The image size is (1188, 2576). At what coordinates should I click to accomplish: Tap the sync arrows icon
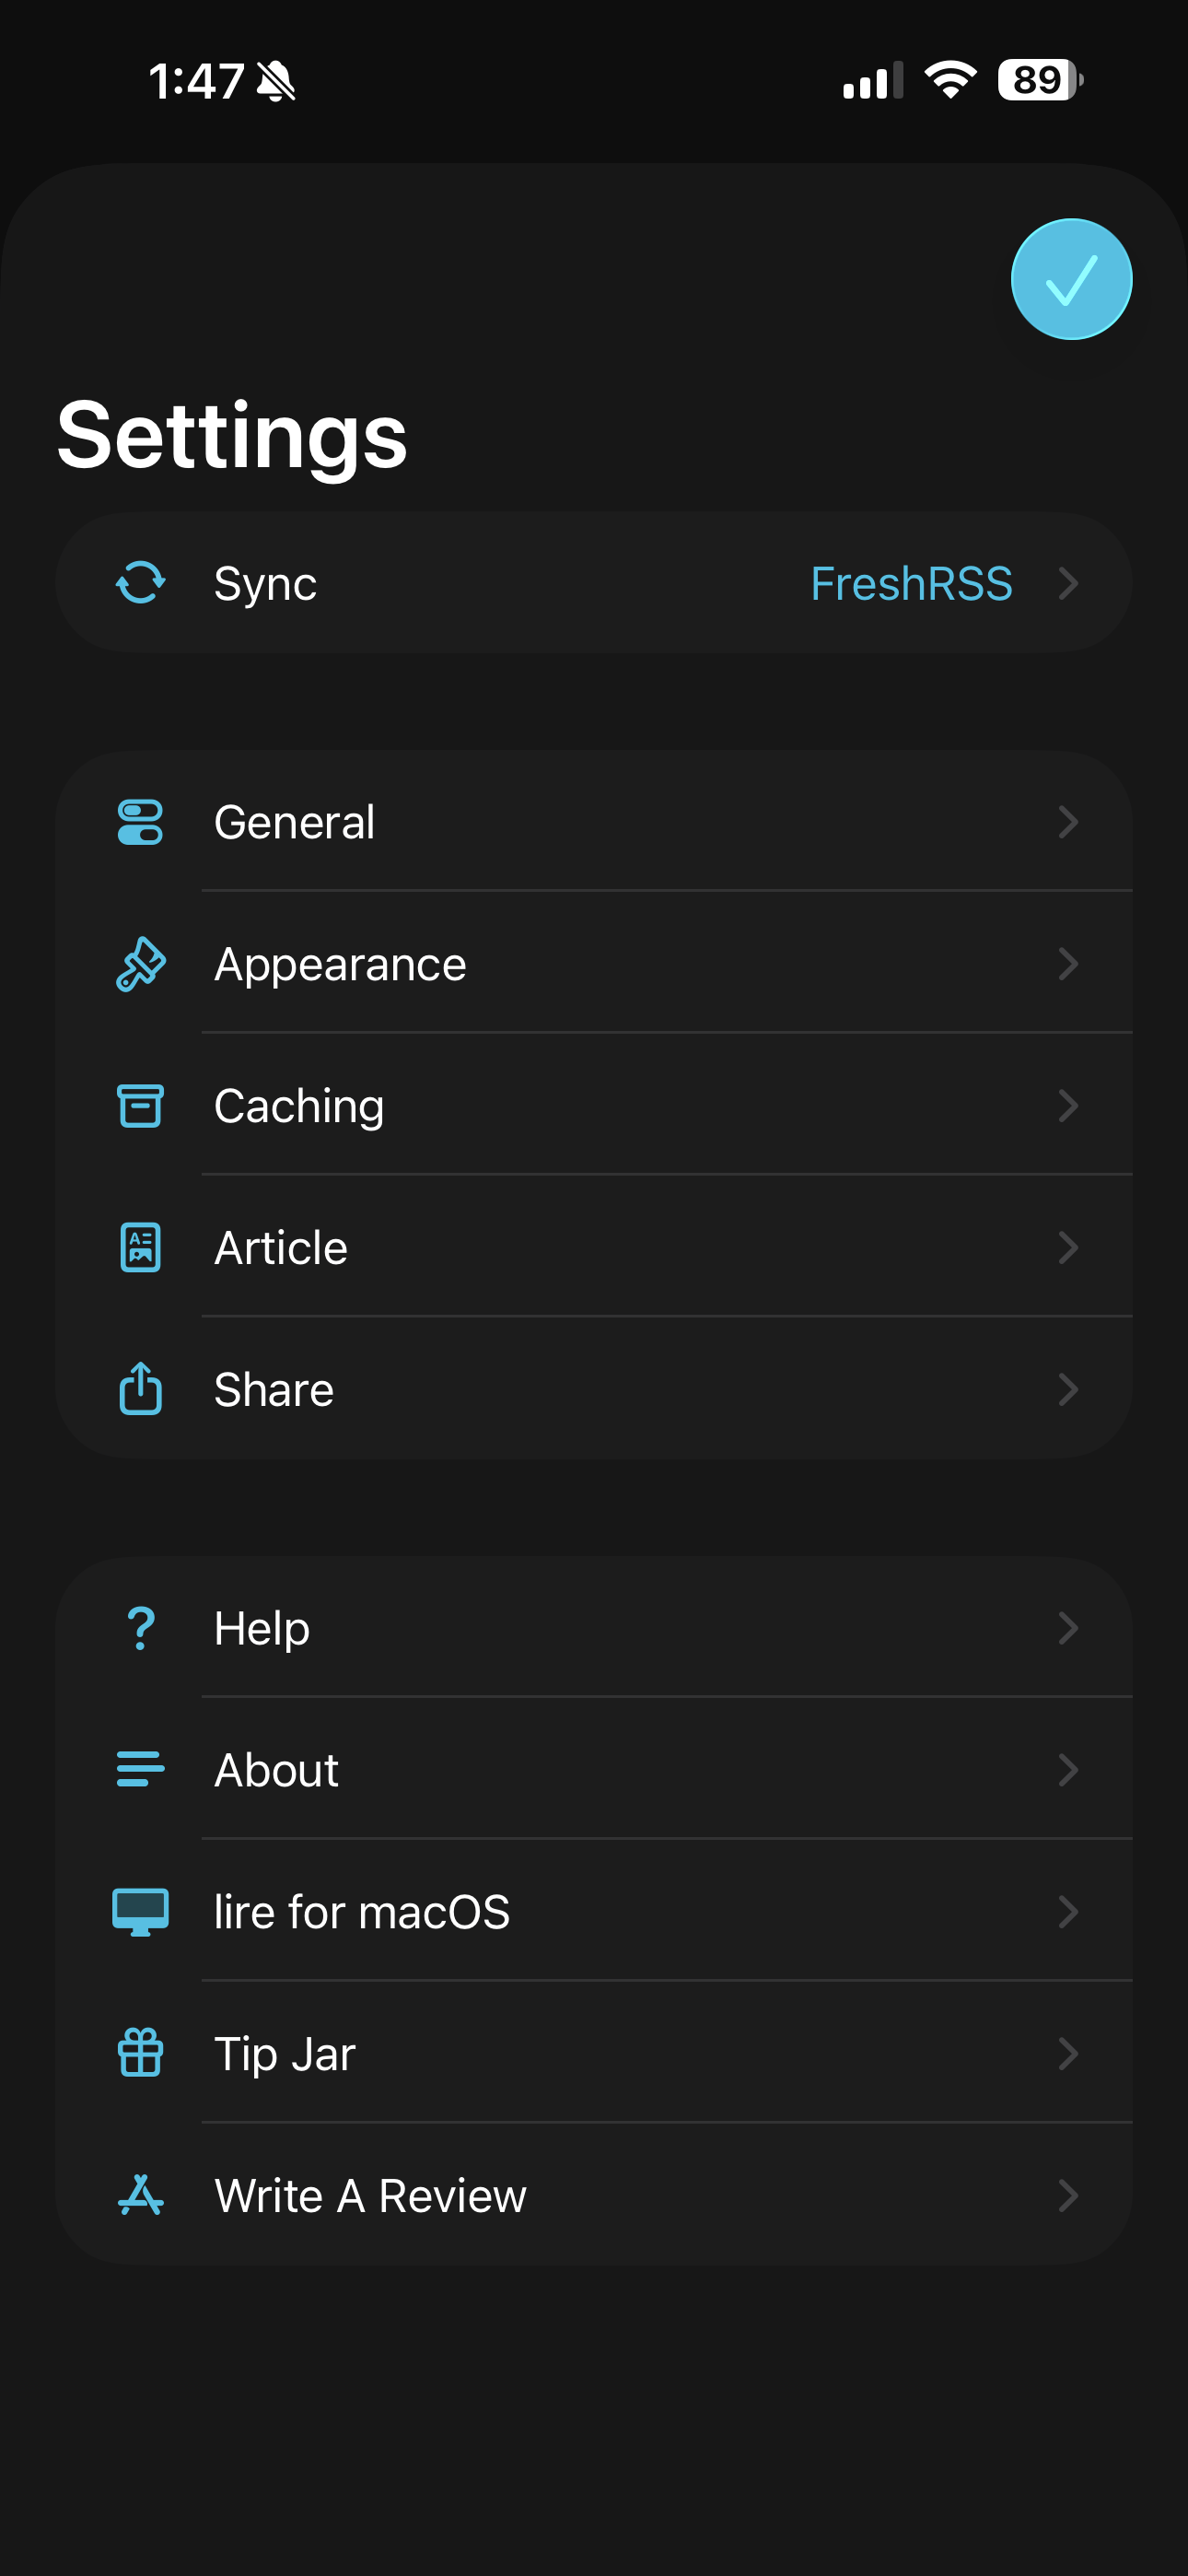[140, 583]
